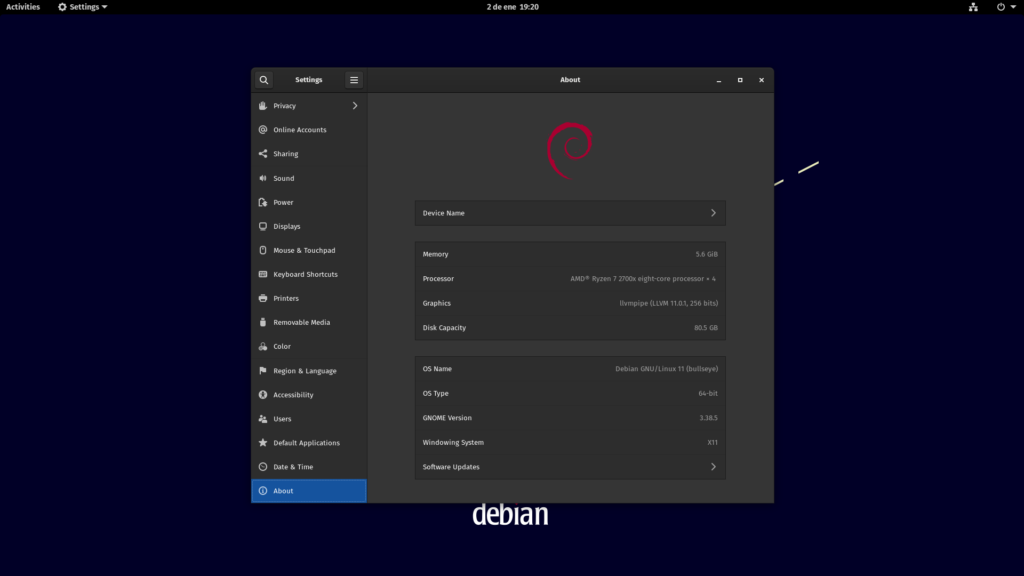The width and height of the screenshot is (1024, 576).
Task: Select the Removable Media icon
Action: [263, 322]
